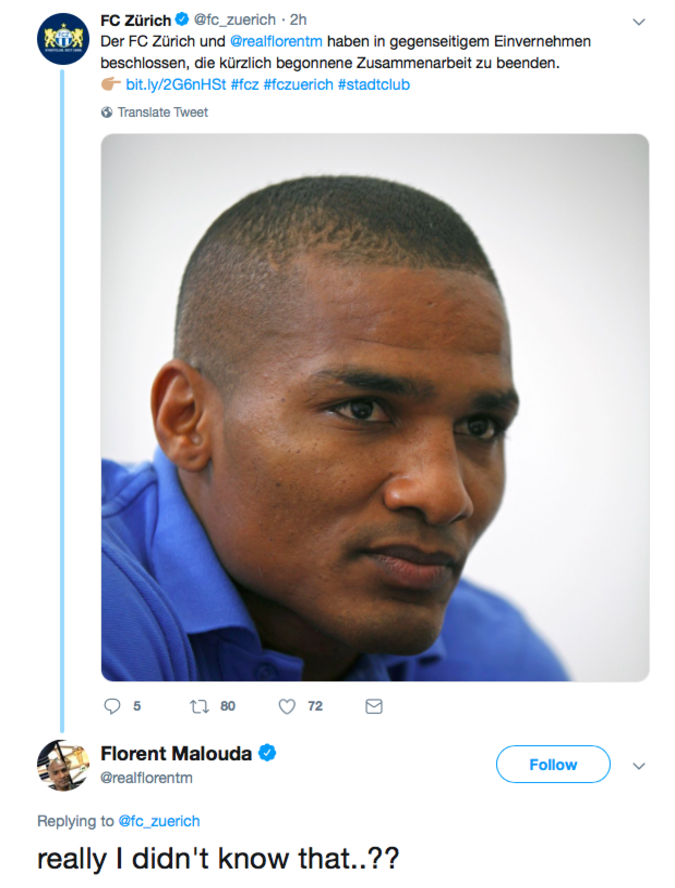
Task: Click the #fcz hashtag
Action: pyautogui.click(x=246, y=84)
